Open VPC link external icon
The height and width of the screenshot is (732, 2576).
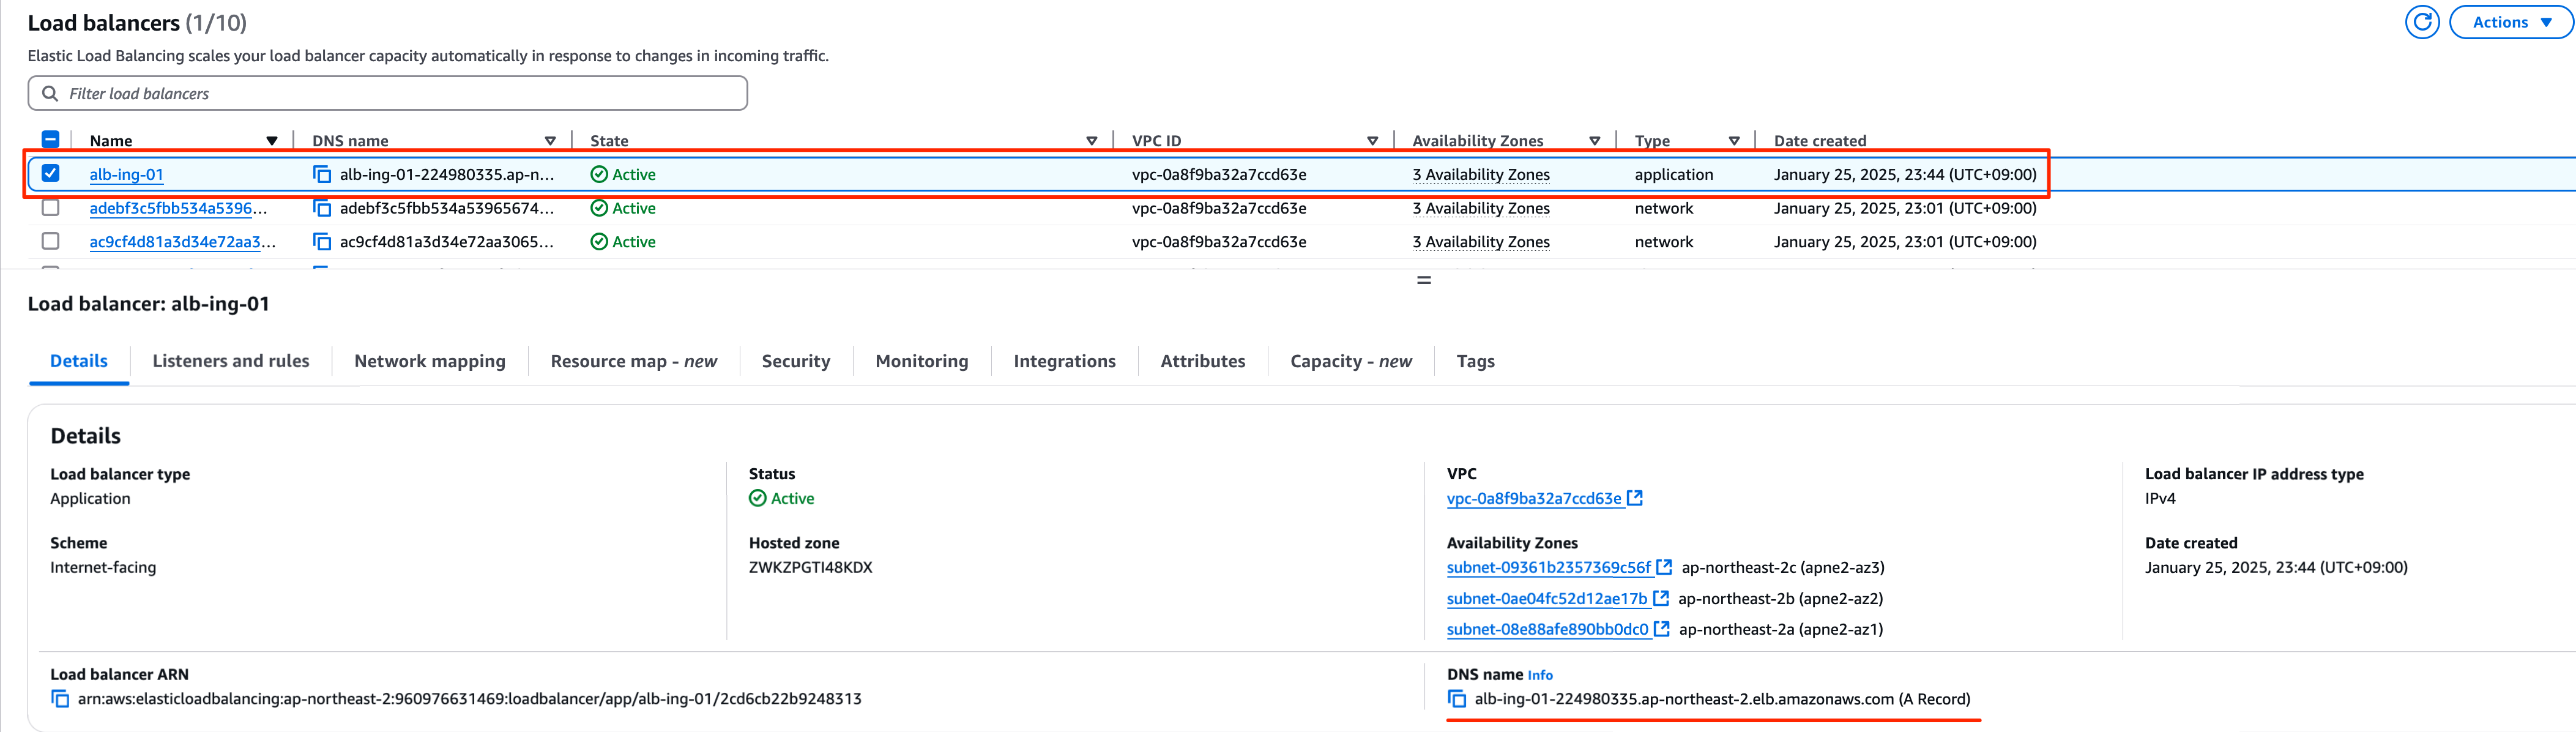tap(1635, 498)
